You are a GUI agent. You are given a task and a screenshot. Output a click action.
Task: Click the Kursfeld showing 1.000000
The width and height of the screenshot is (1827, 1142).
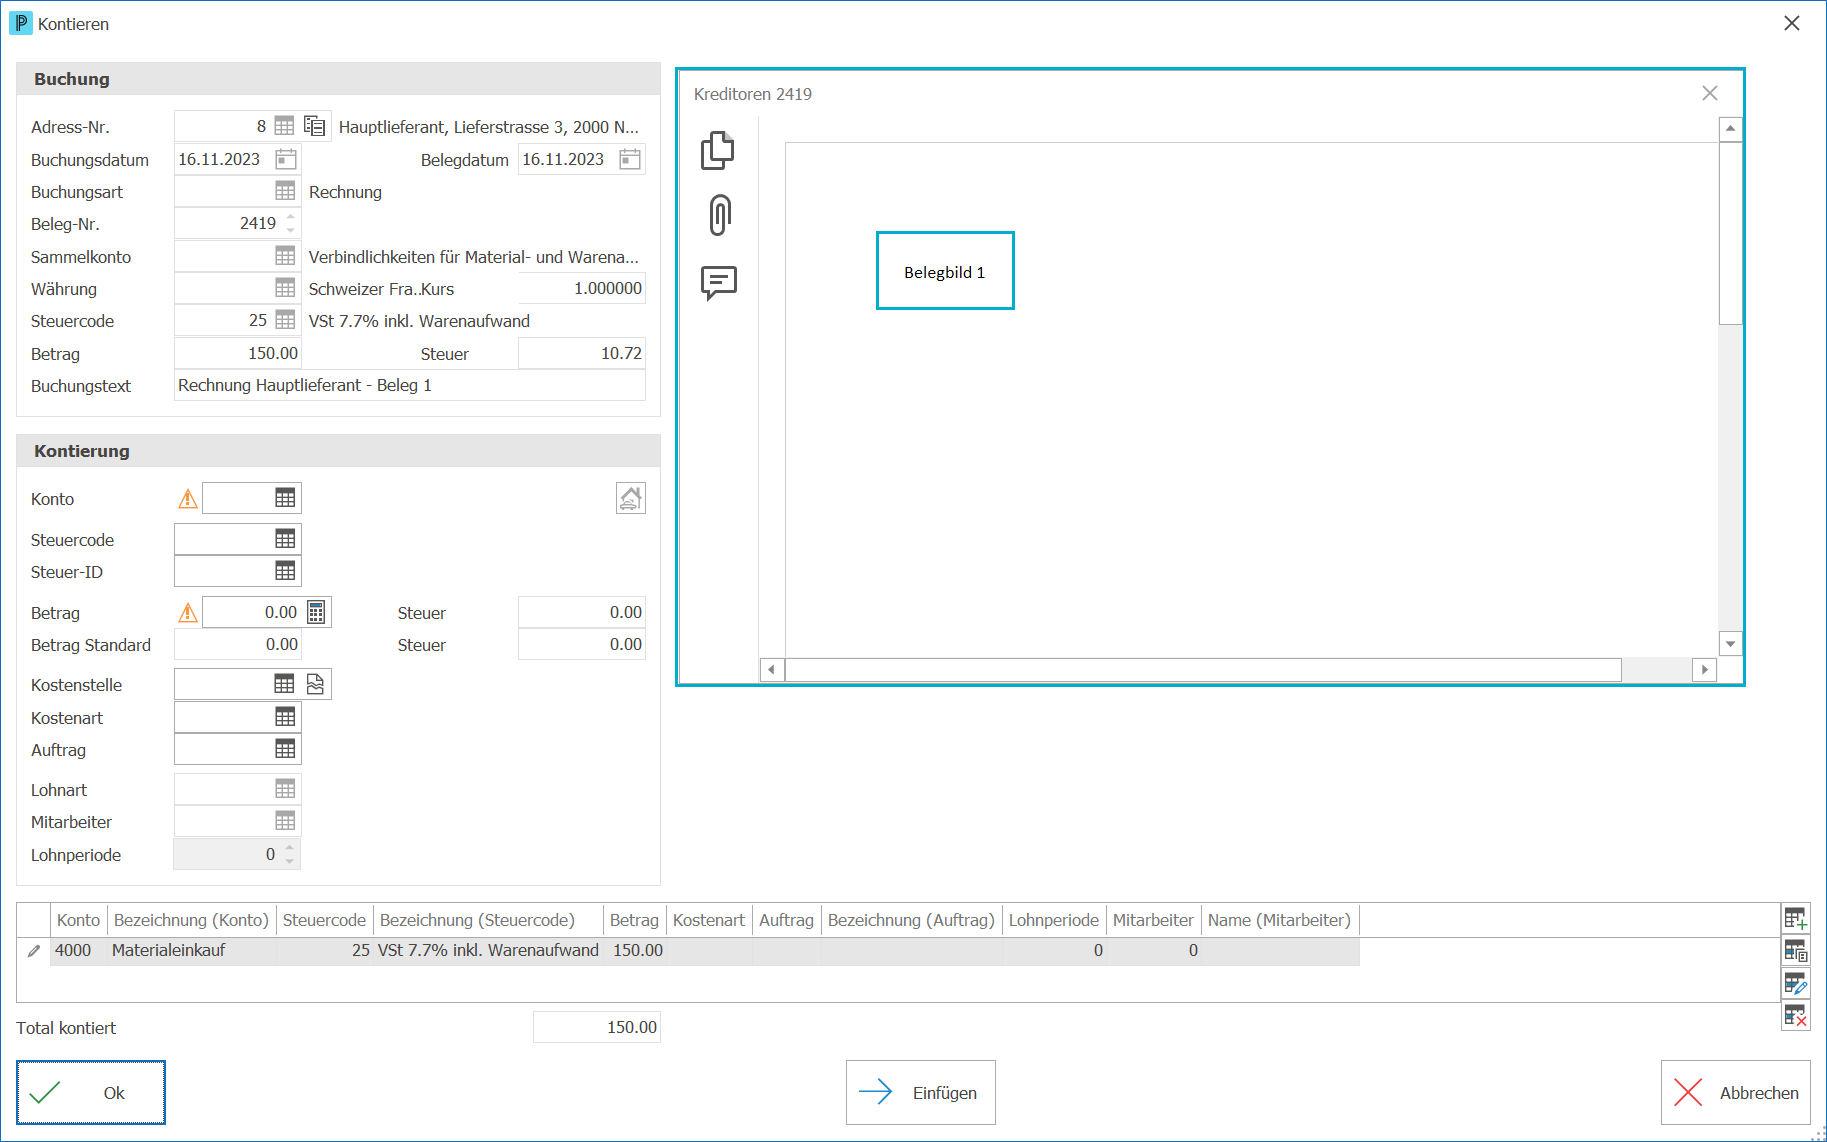pyautogui.click(x=582, y=288)
